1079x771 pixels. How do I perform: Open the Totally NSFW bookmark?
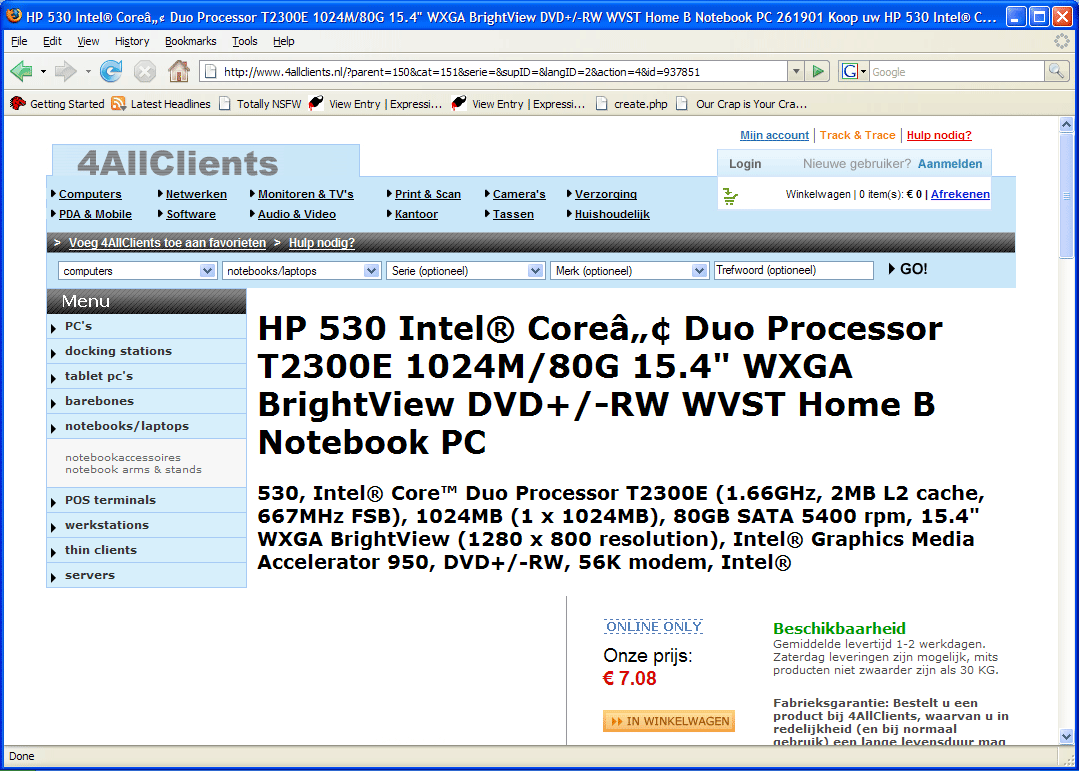259,104
